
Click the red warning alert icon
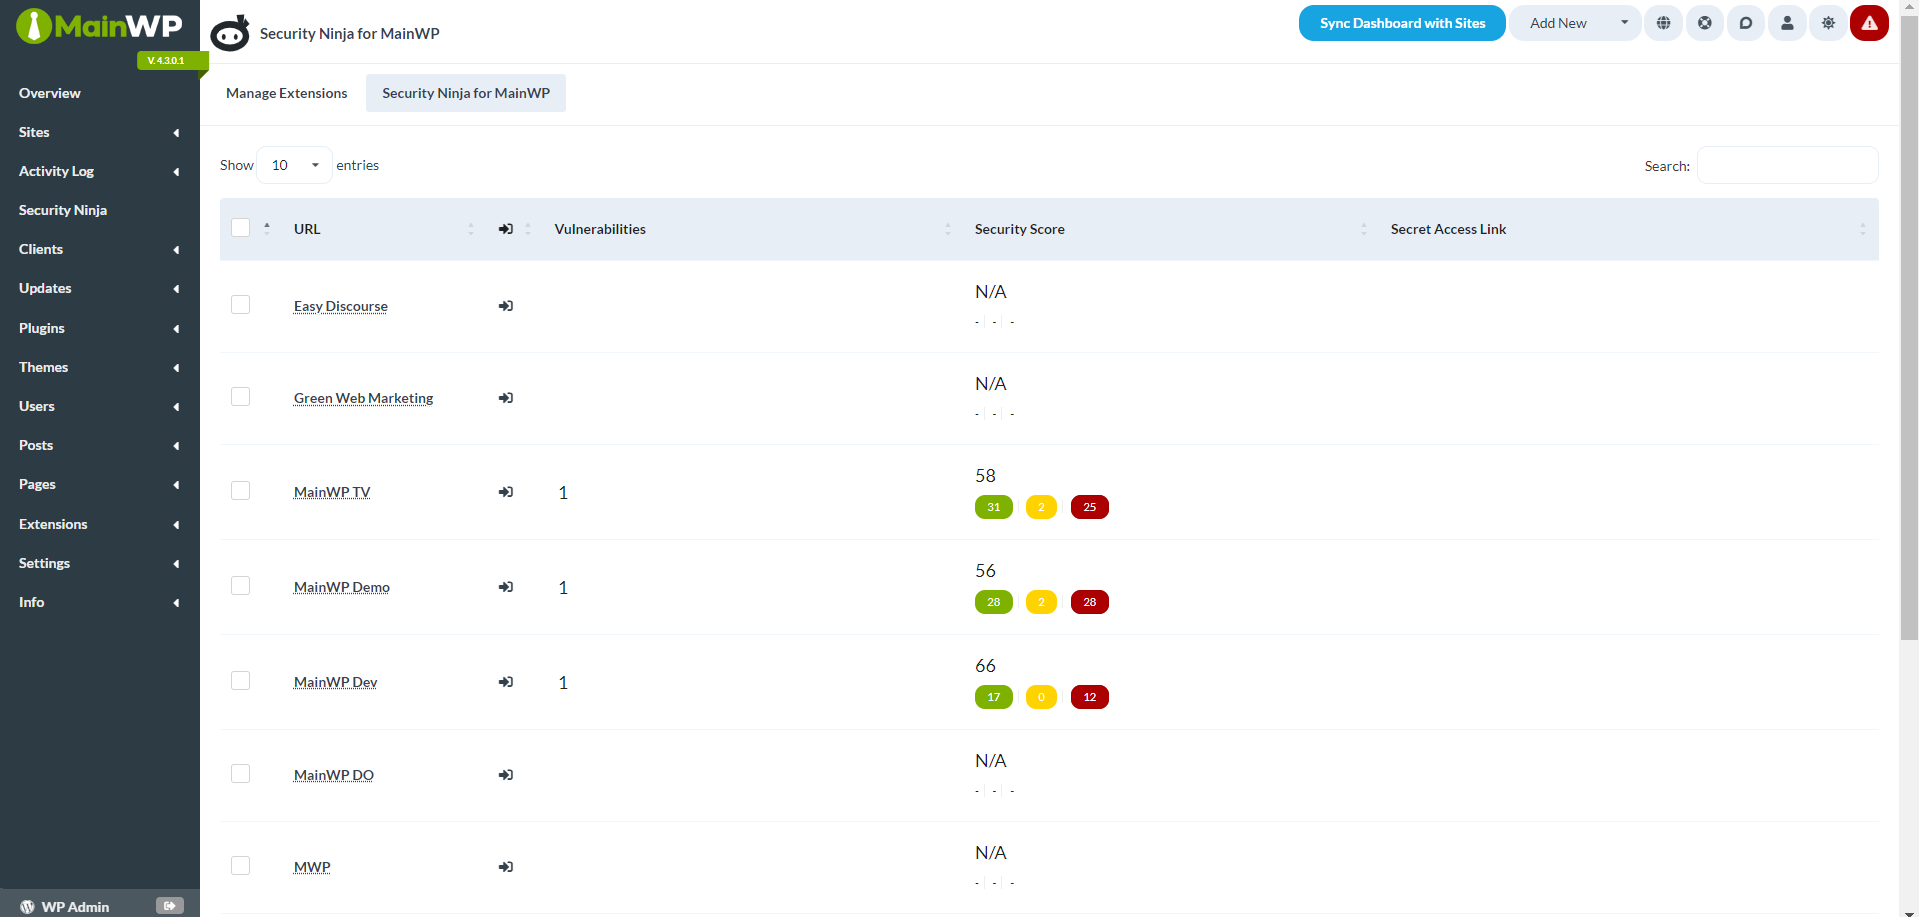(x=1869, y=23)
